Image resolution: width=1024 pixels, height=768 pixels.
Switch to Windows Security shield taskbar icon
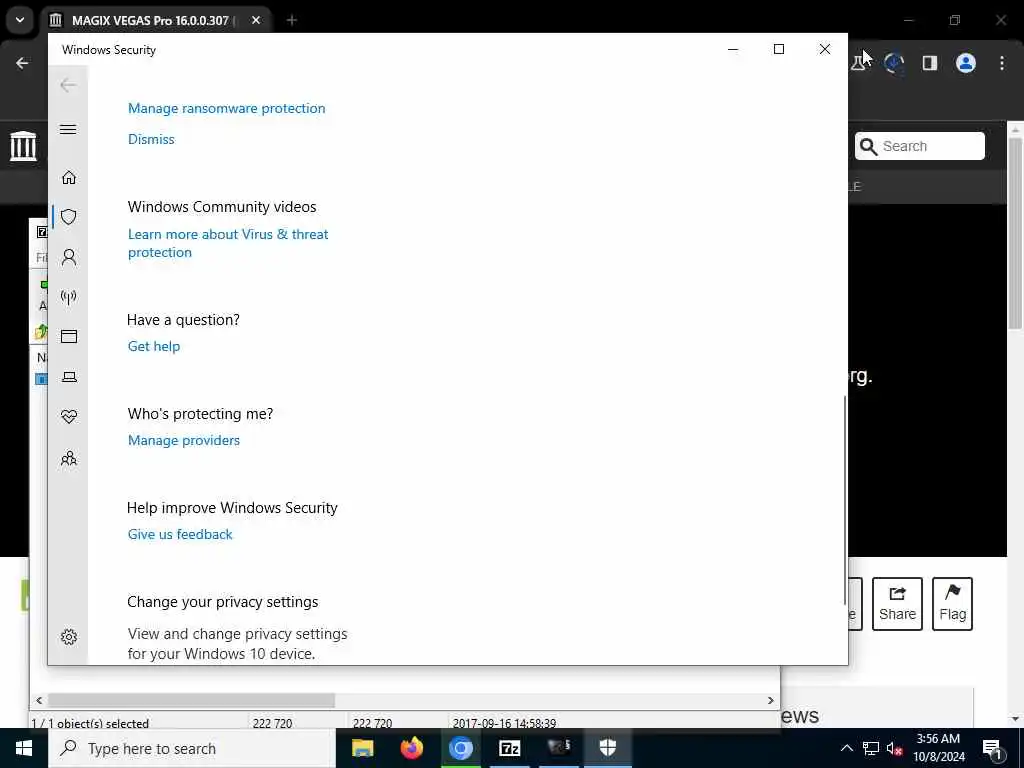[x=607, y=748]
